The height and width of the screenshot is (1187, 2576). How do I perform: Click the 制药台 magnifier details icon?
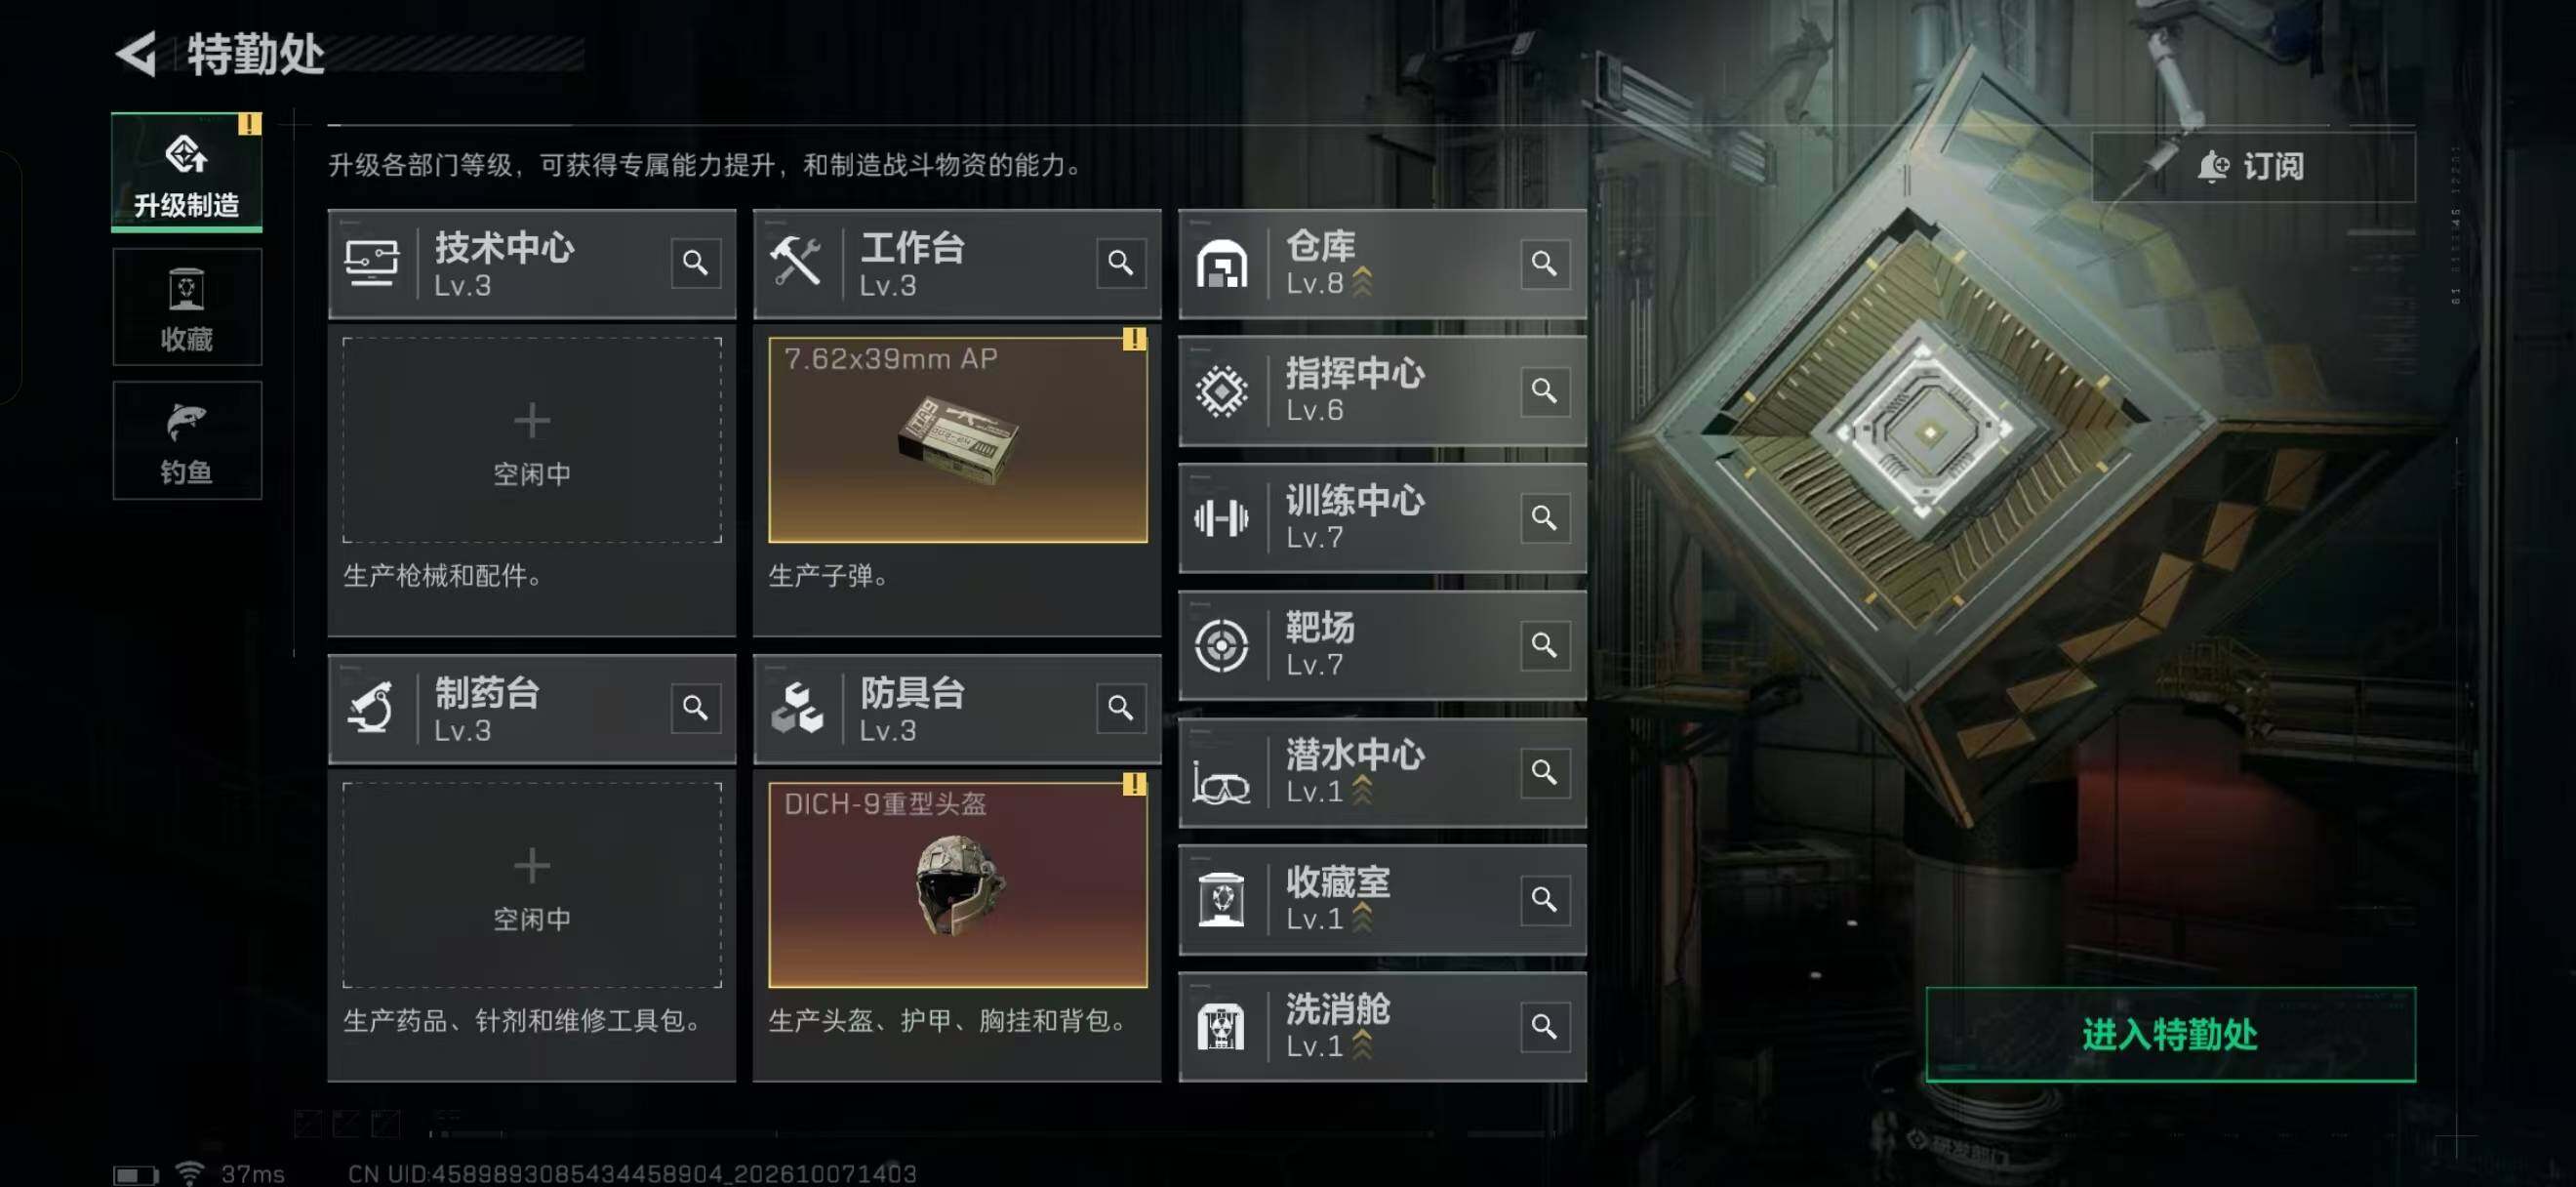click(x=695, y=708)
